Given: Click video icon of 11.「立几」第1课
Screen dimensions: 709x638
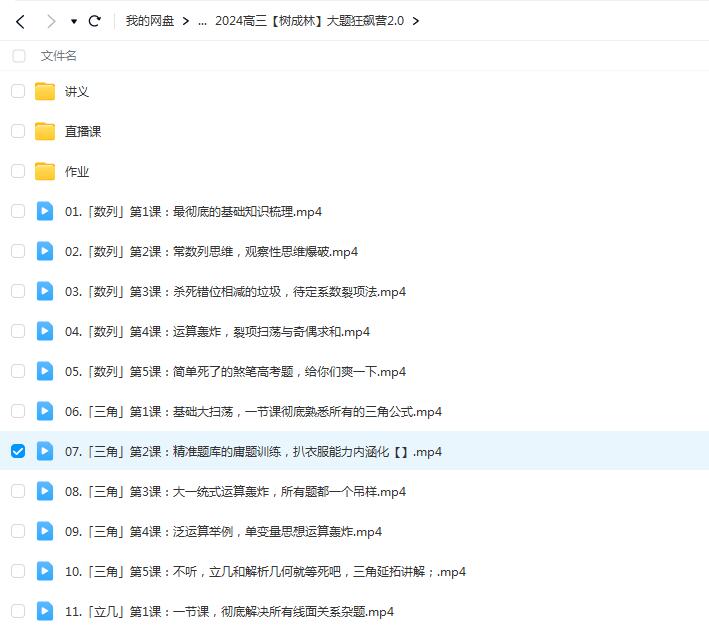Looking at the screenshot, I should [45, 611].
